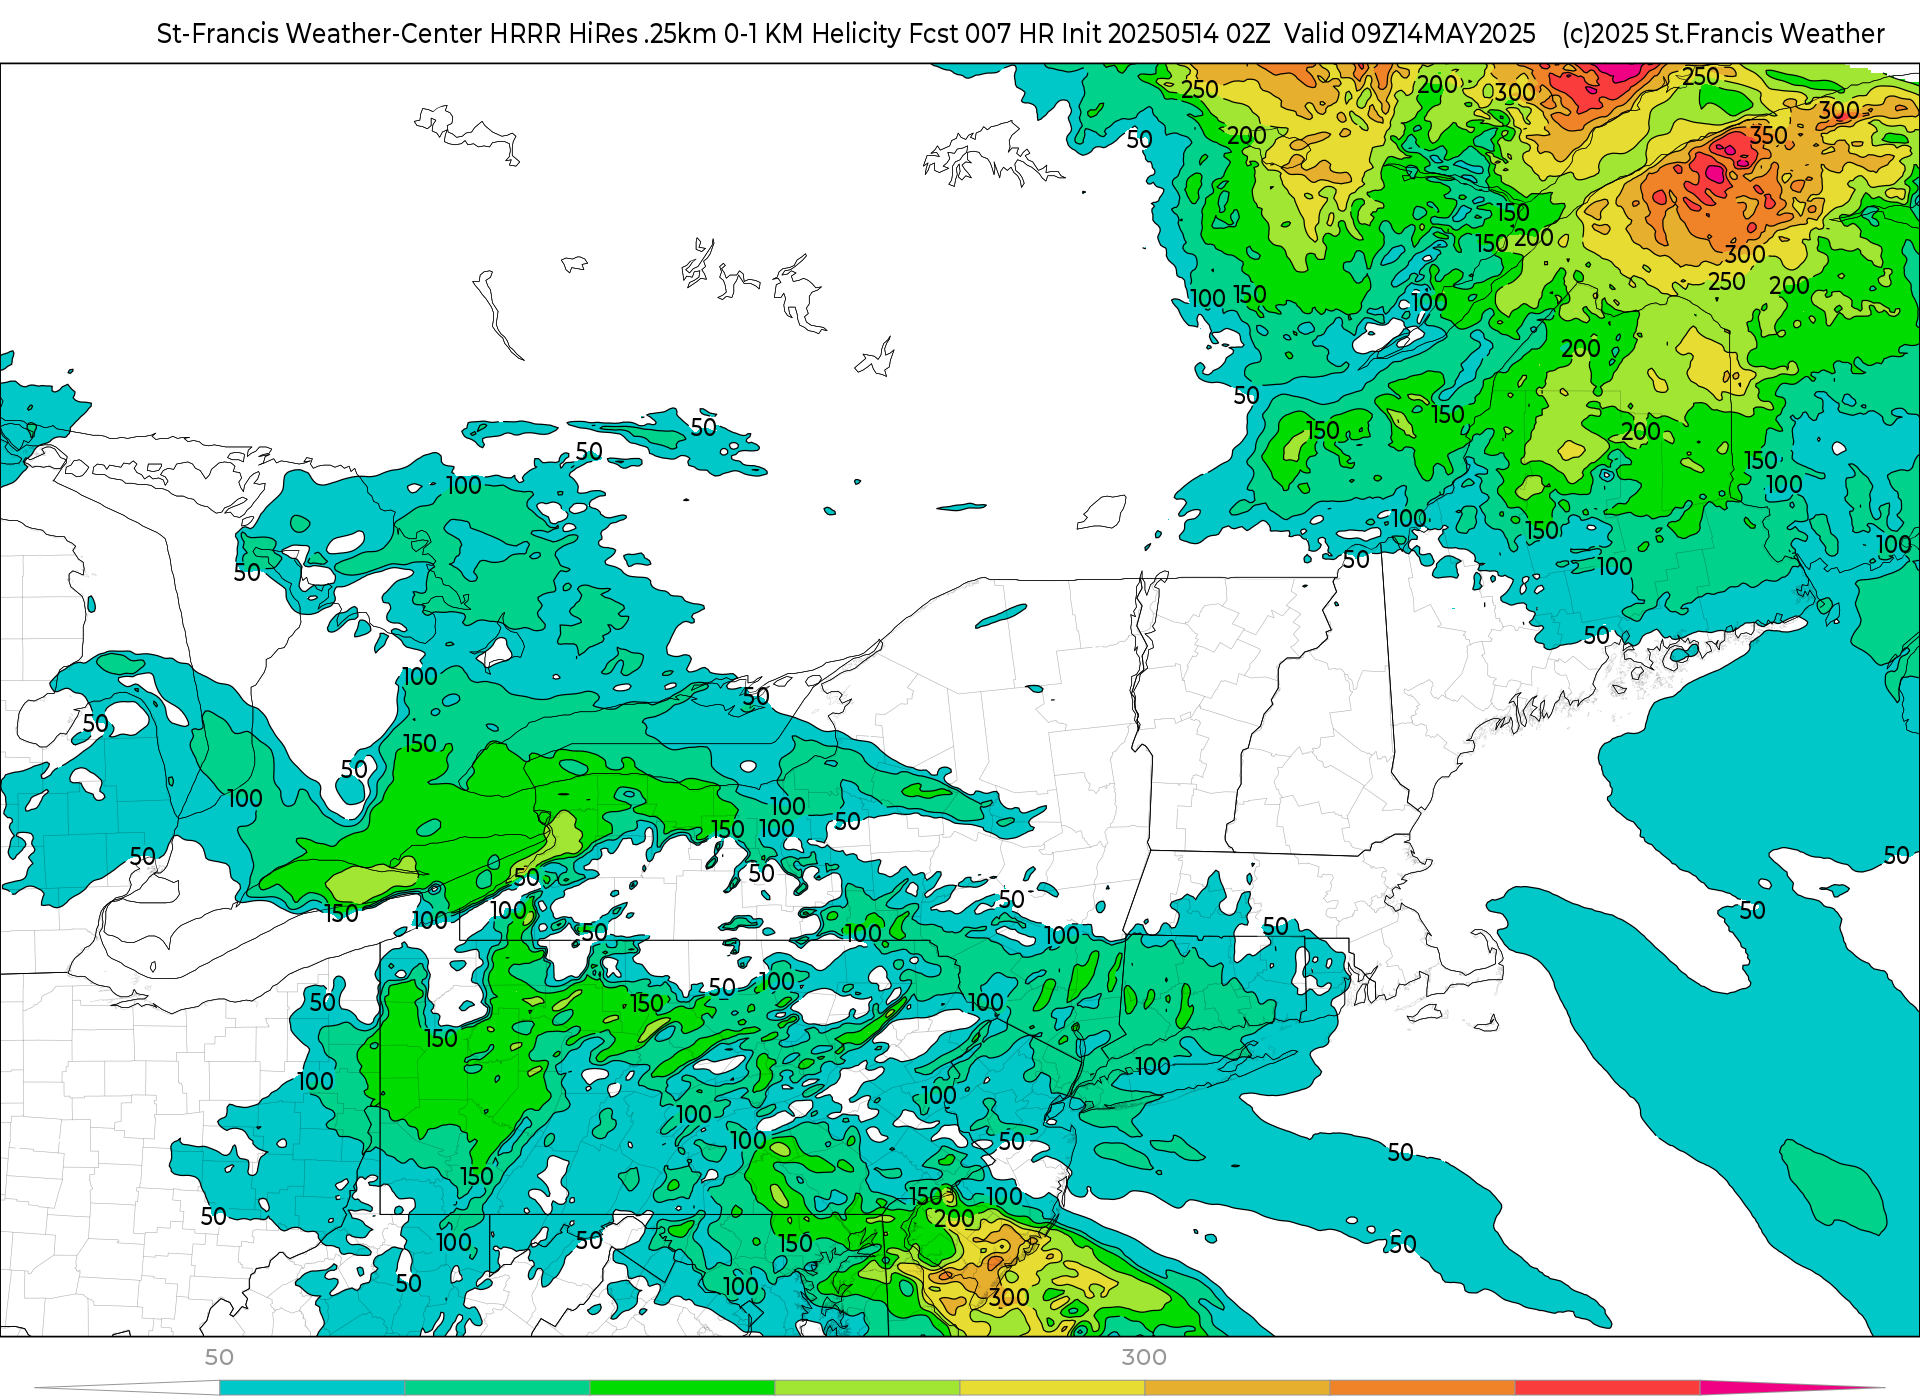Click 'Init 20250514 02Z' in the title
The width and height of the screenshot is (1920, 1400).
point(1166,34)
